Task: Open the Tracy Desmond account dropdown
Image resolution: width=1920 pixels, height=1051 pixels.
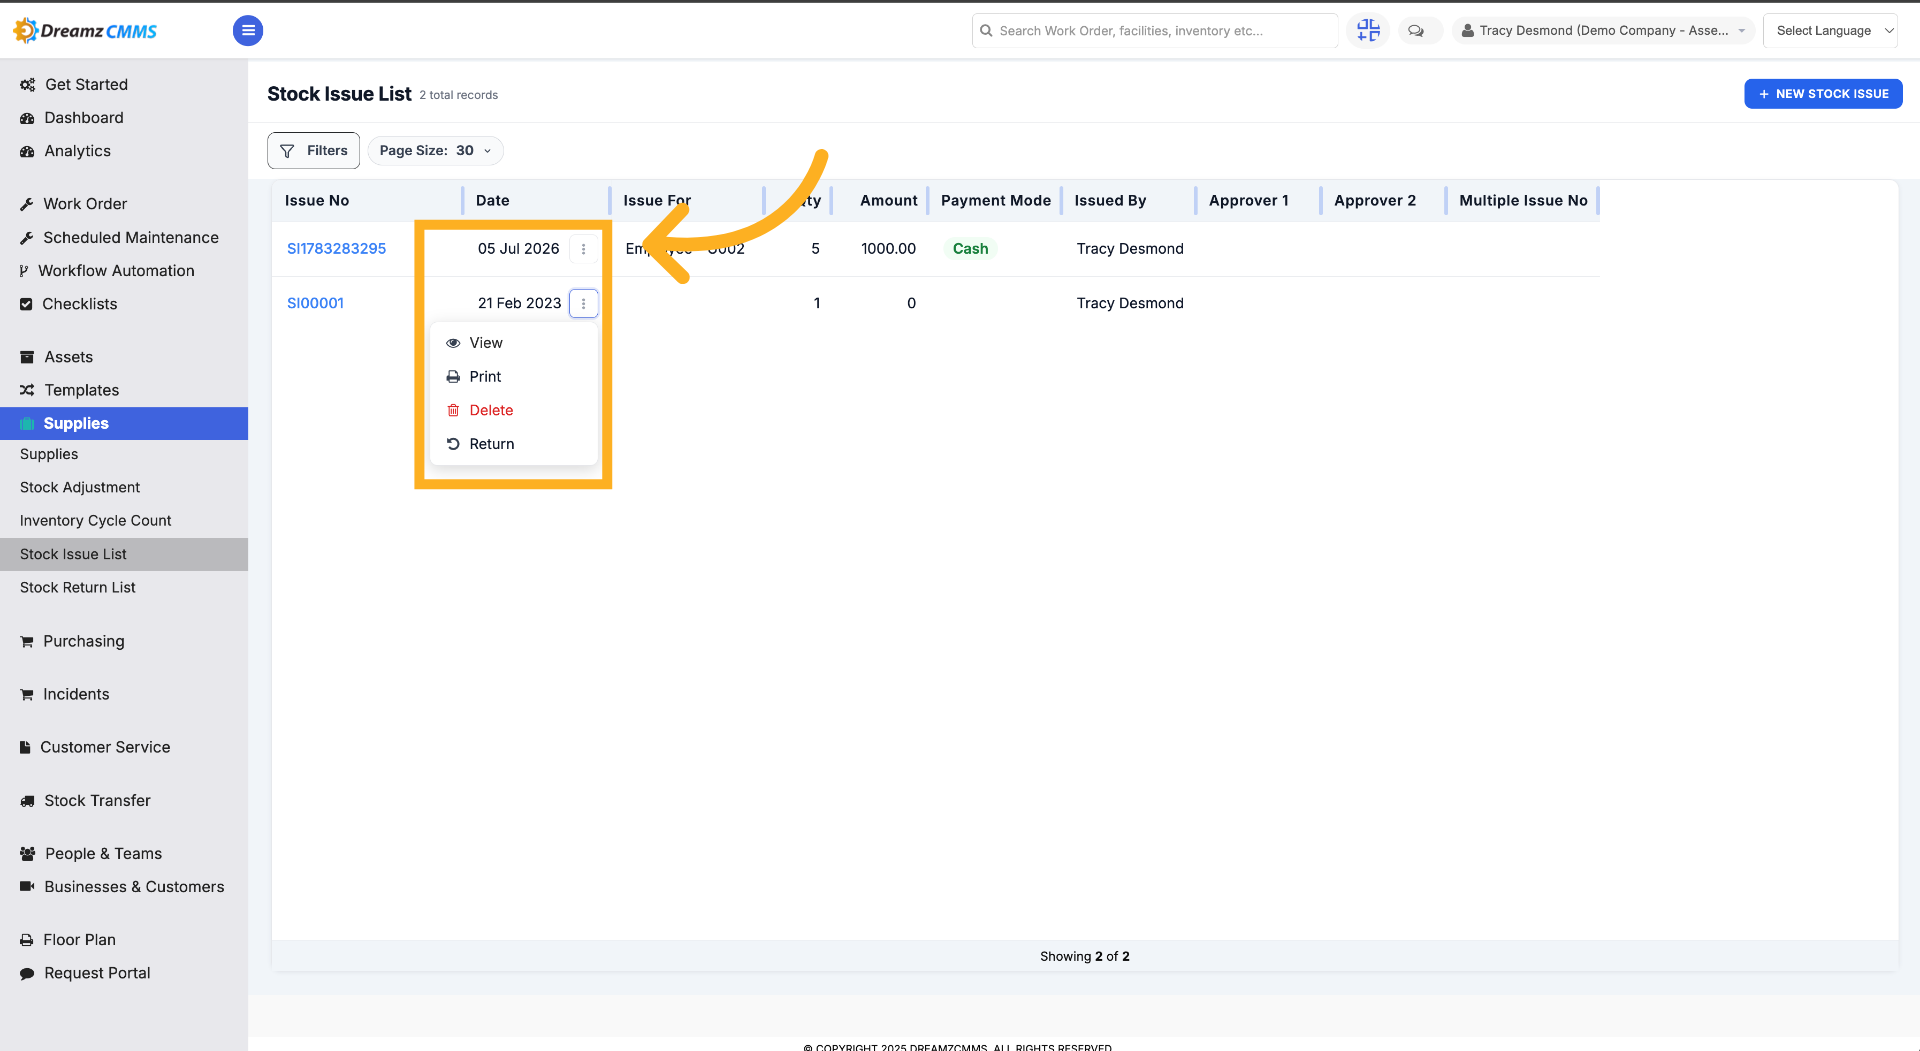Action: (1603, 31)
